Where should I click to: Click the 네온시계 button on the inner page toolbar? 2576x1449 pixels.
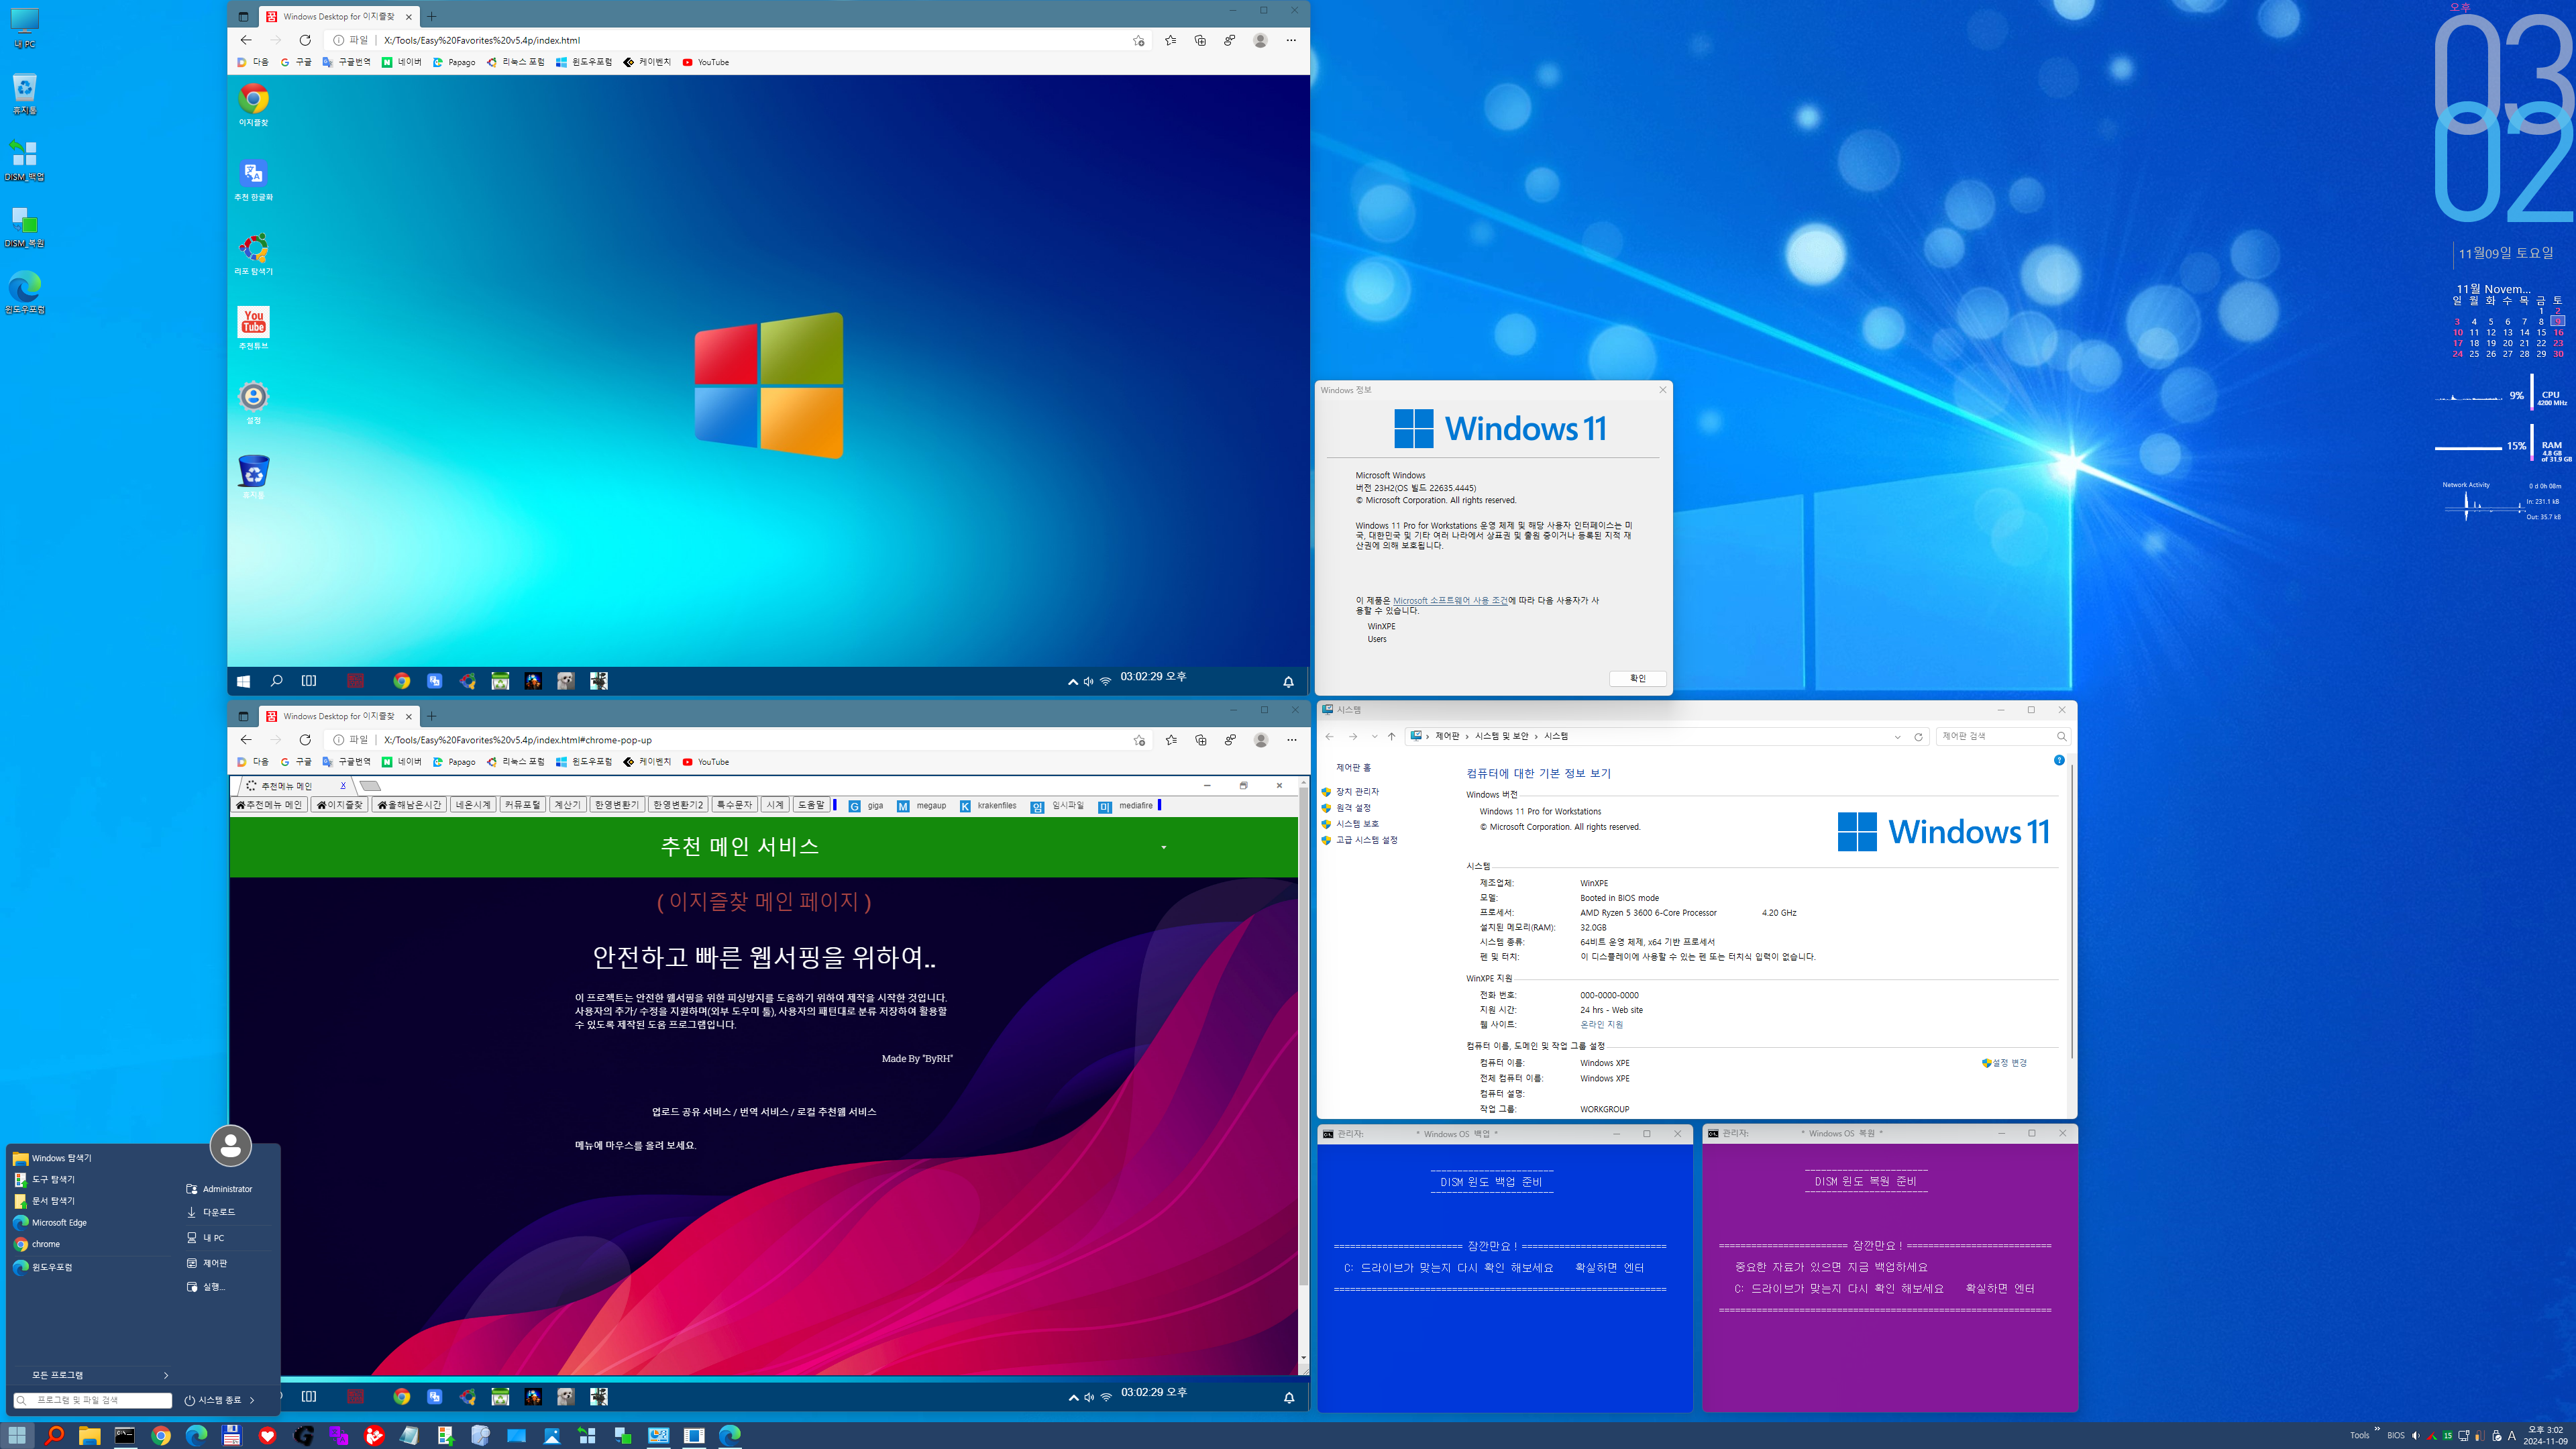coord(473,805)
